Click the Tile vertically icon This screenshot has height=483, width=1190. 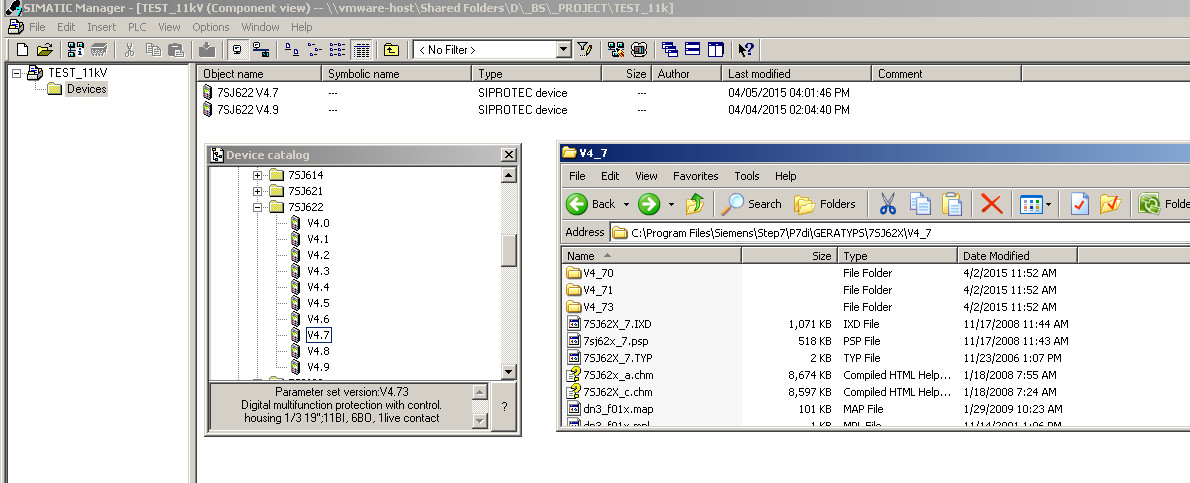pos(716,50)
